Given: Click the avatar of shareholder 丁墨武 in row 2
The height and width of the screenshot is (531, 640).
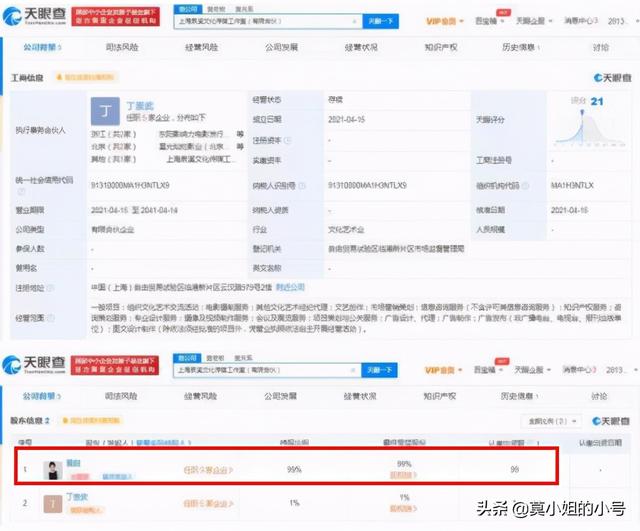Looking at the screenshot, I should point(53,504).
